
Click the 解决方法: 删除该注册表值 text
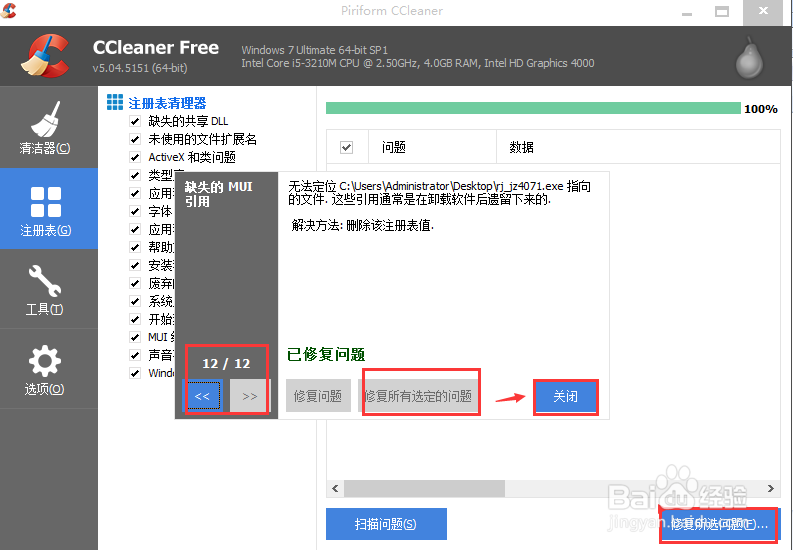tap(363, 225)
